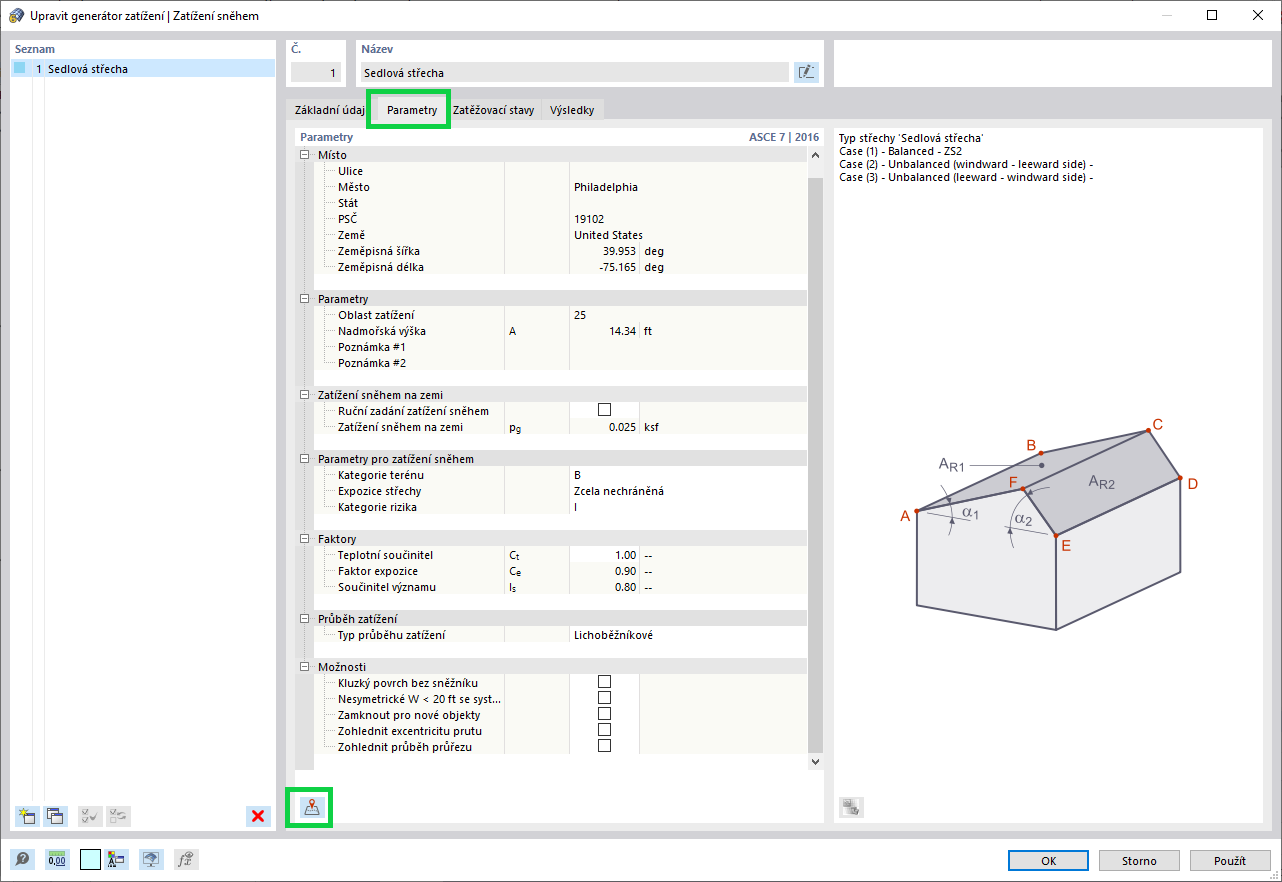Collapse the Možnosti section
The height and width of the screenshot is (882, 1282).
coord(304,666)
